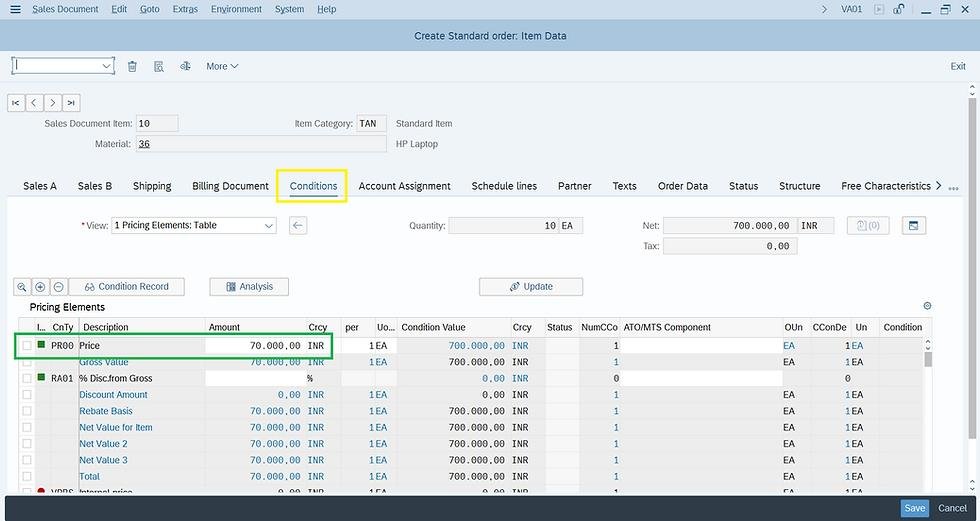
Task: Go to next item arrow icon
Action: (x=52, y=102)
